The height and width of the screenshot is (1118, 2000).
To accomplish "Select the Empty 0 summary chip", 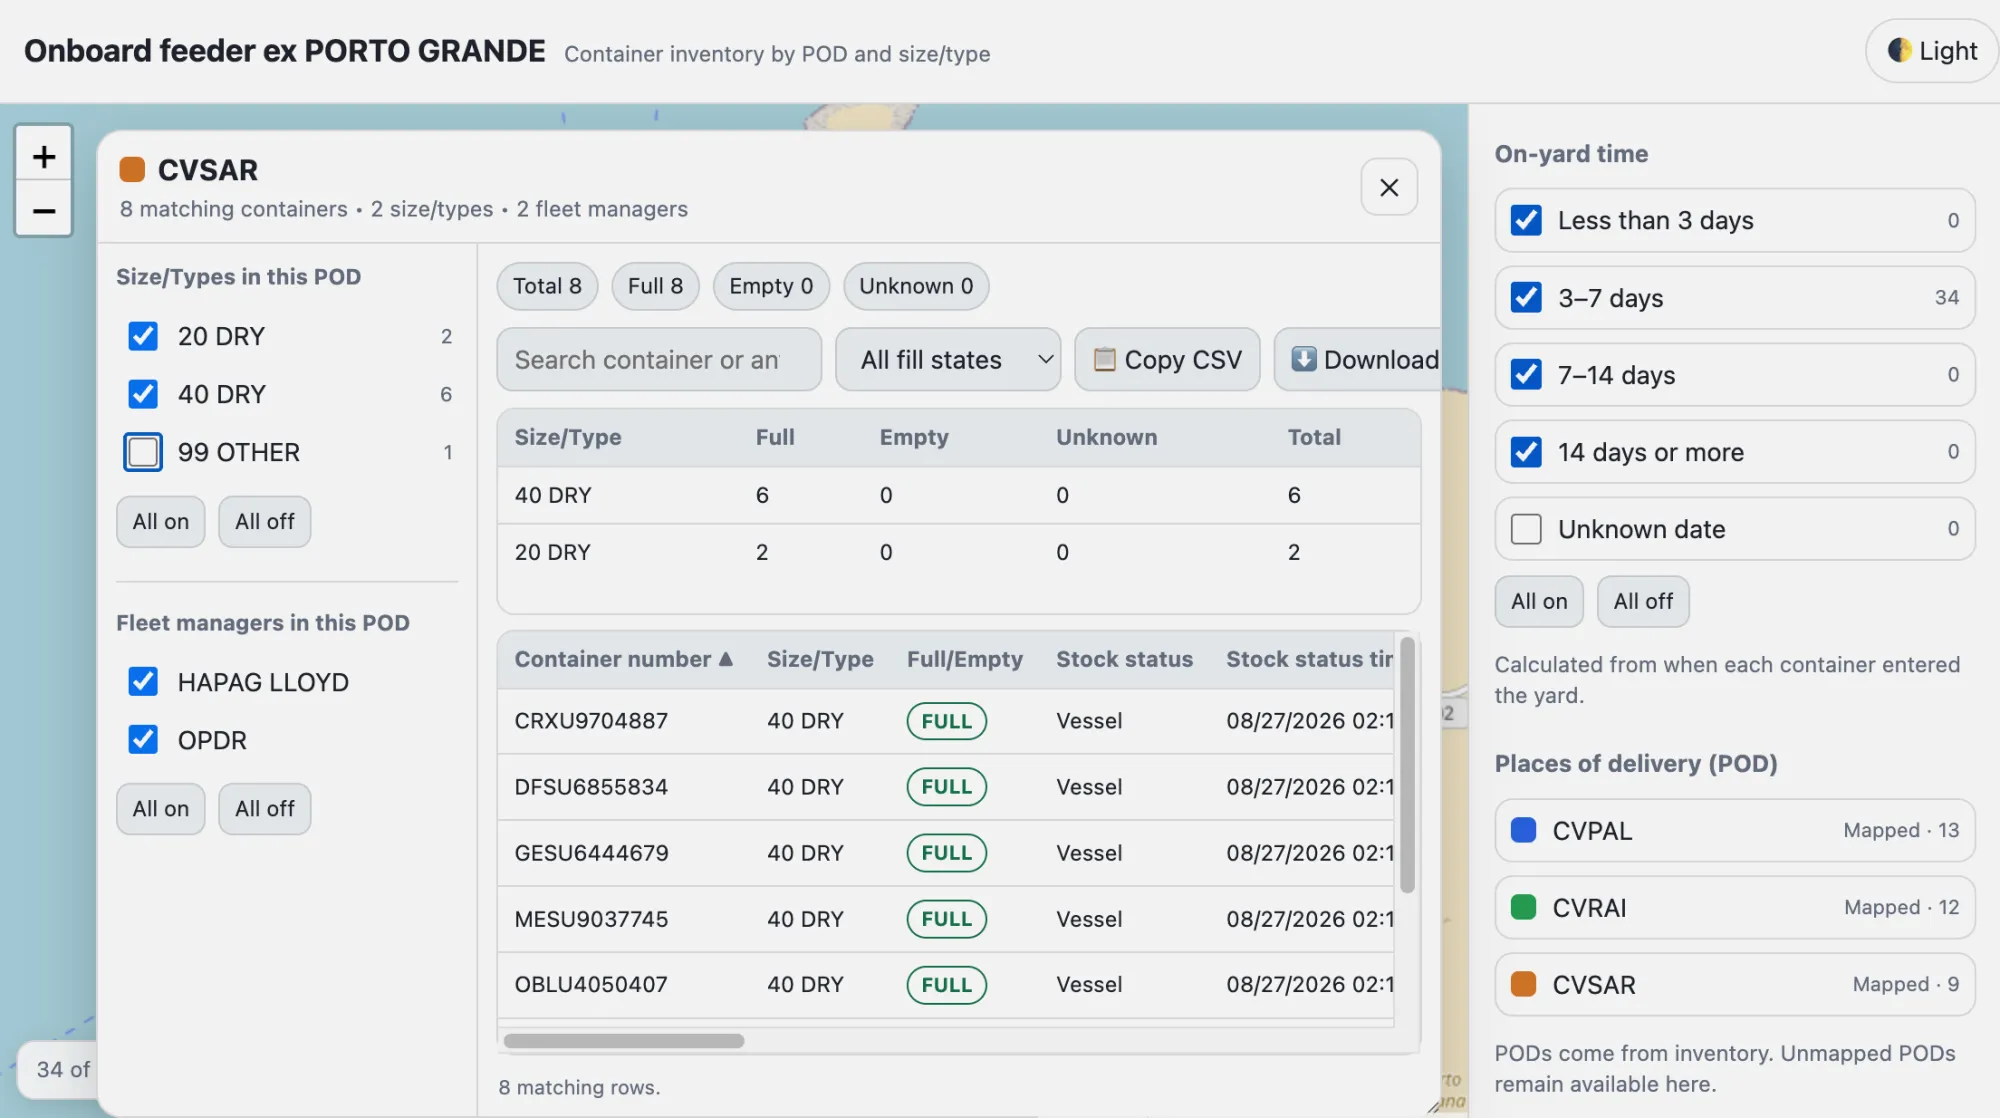I will tap(771, 286).
